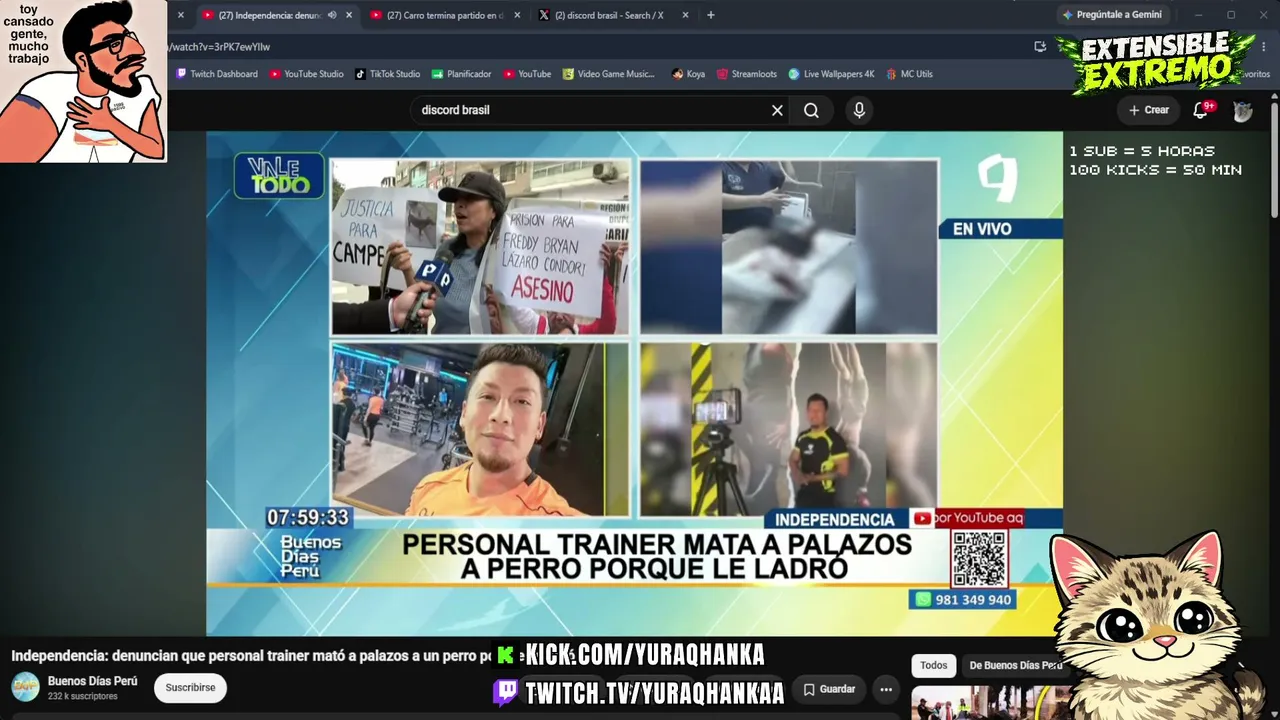The image size is (1280, 720).
Task: Open the YouTube account avatar menu
Action: tap(1243, 111)
